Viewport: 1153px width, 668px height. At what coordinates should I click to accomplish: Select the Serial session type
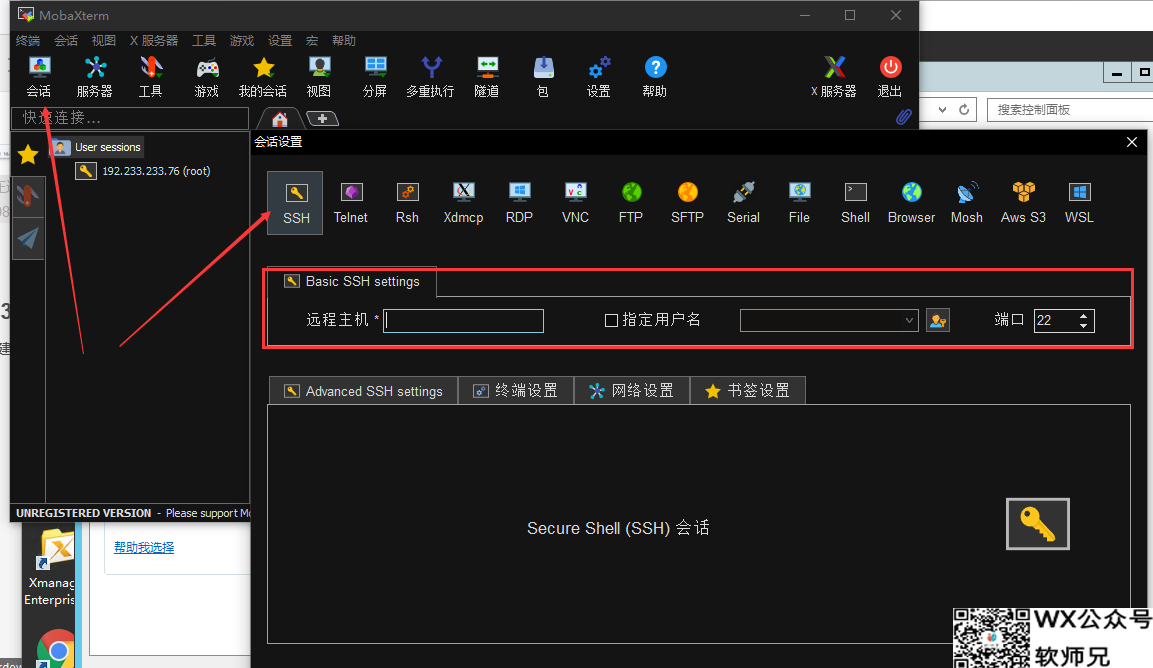coord(743,203)
